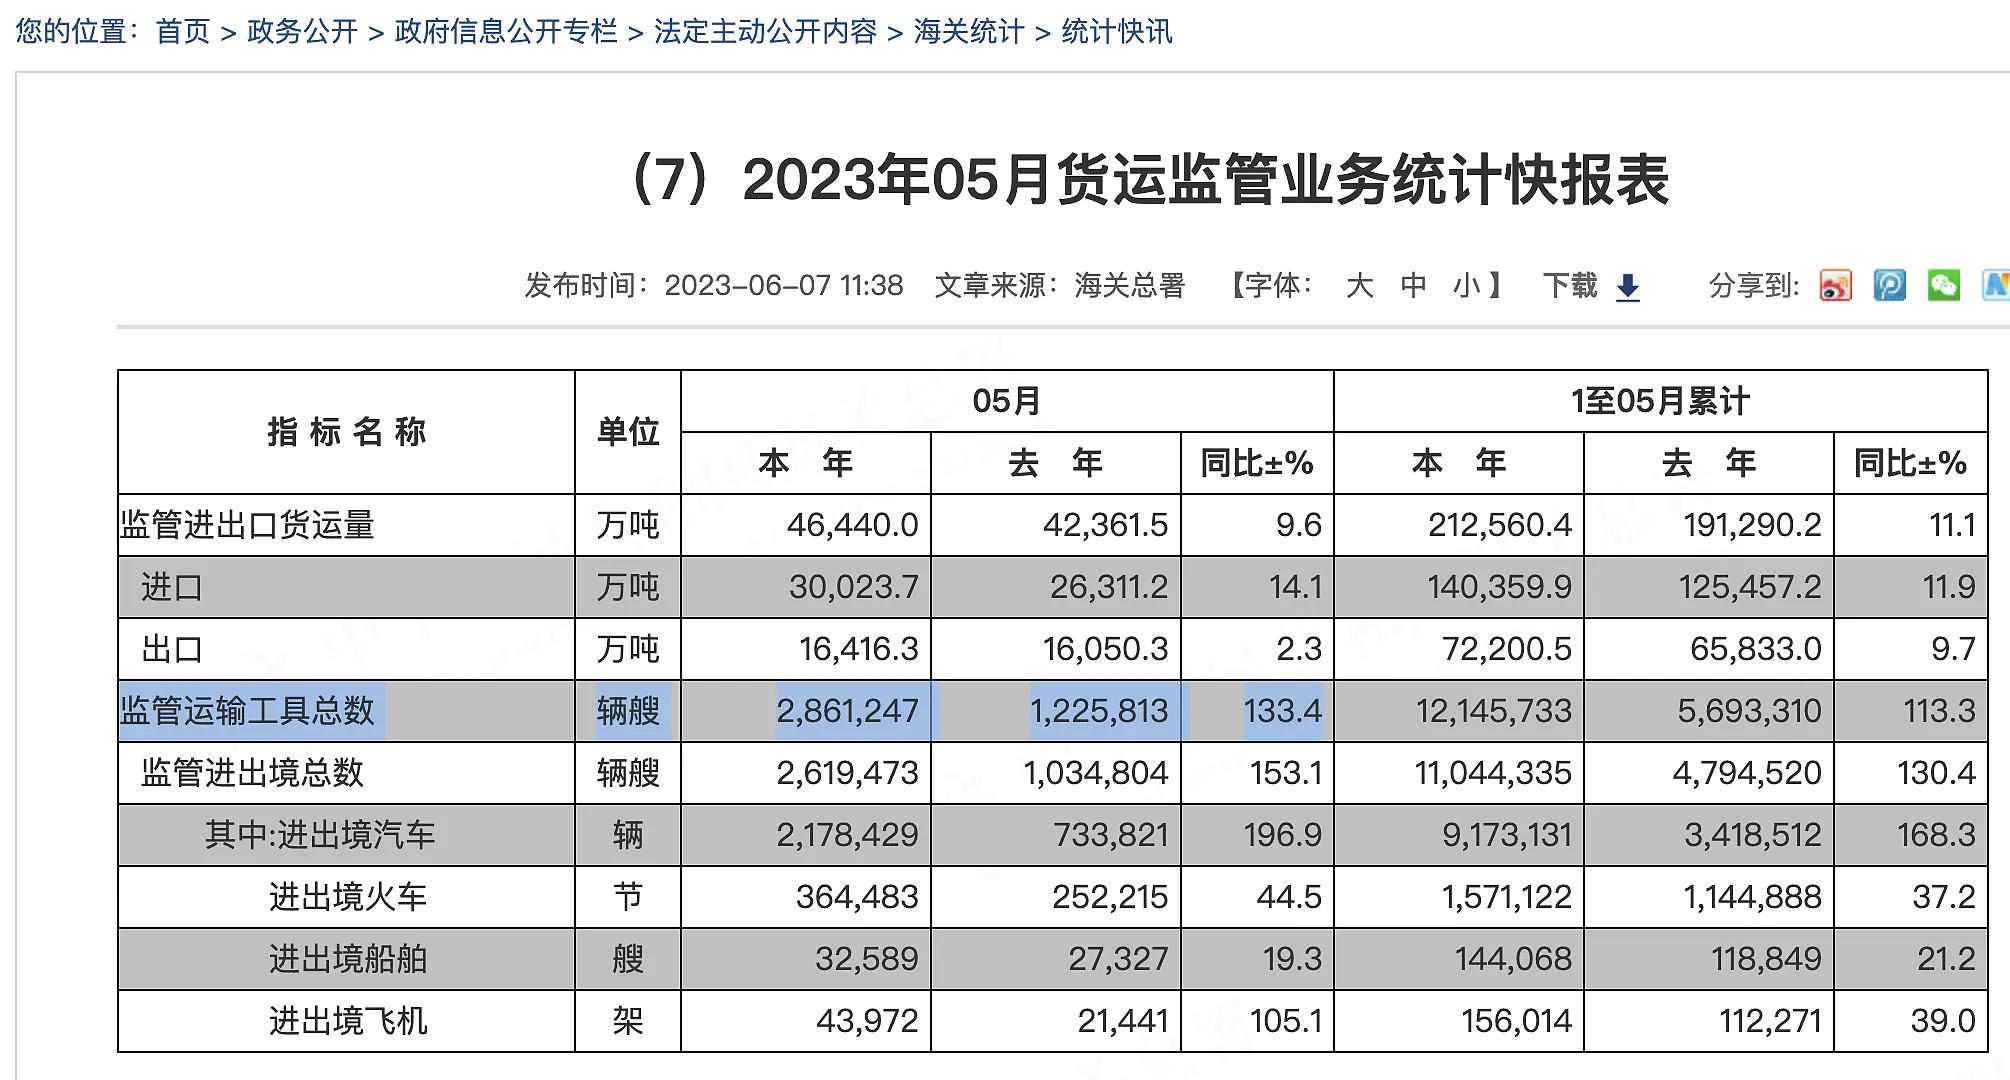Click cell value 16,050.3
2010x1080 pixels.
coord(1105,649)
